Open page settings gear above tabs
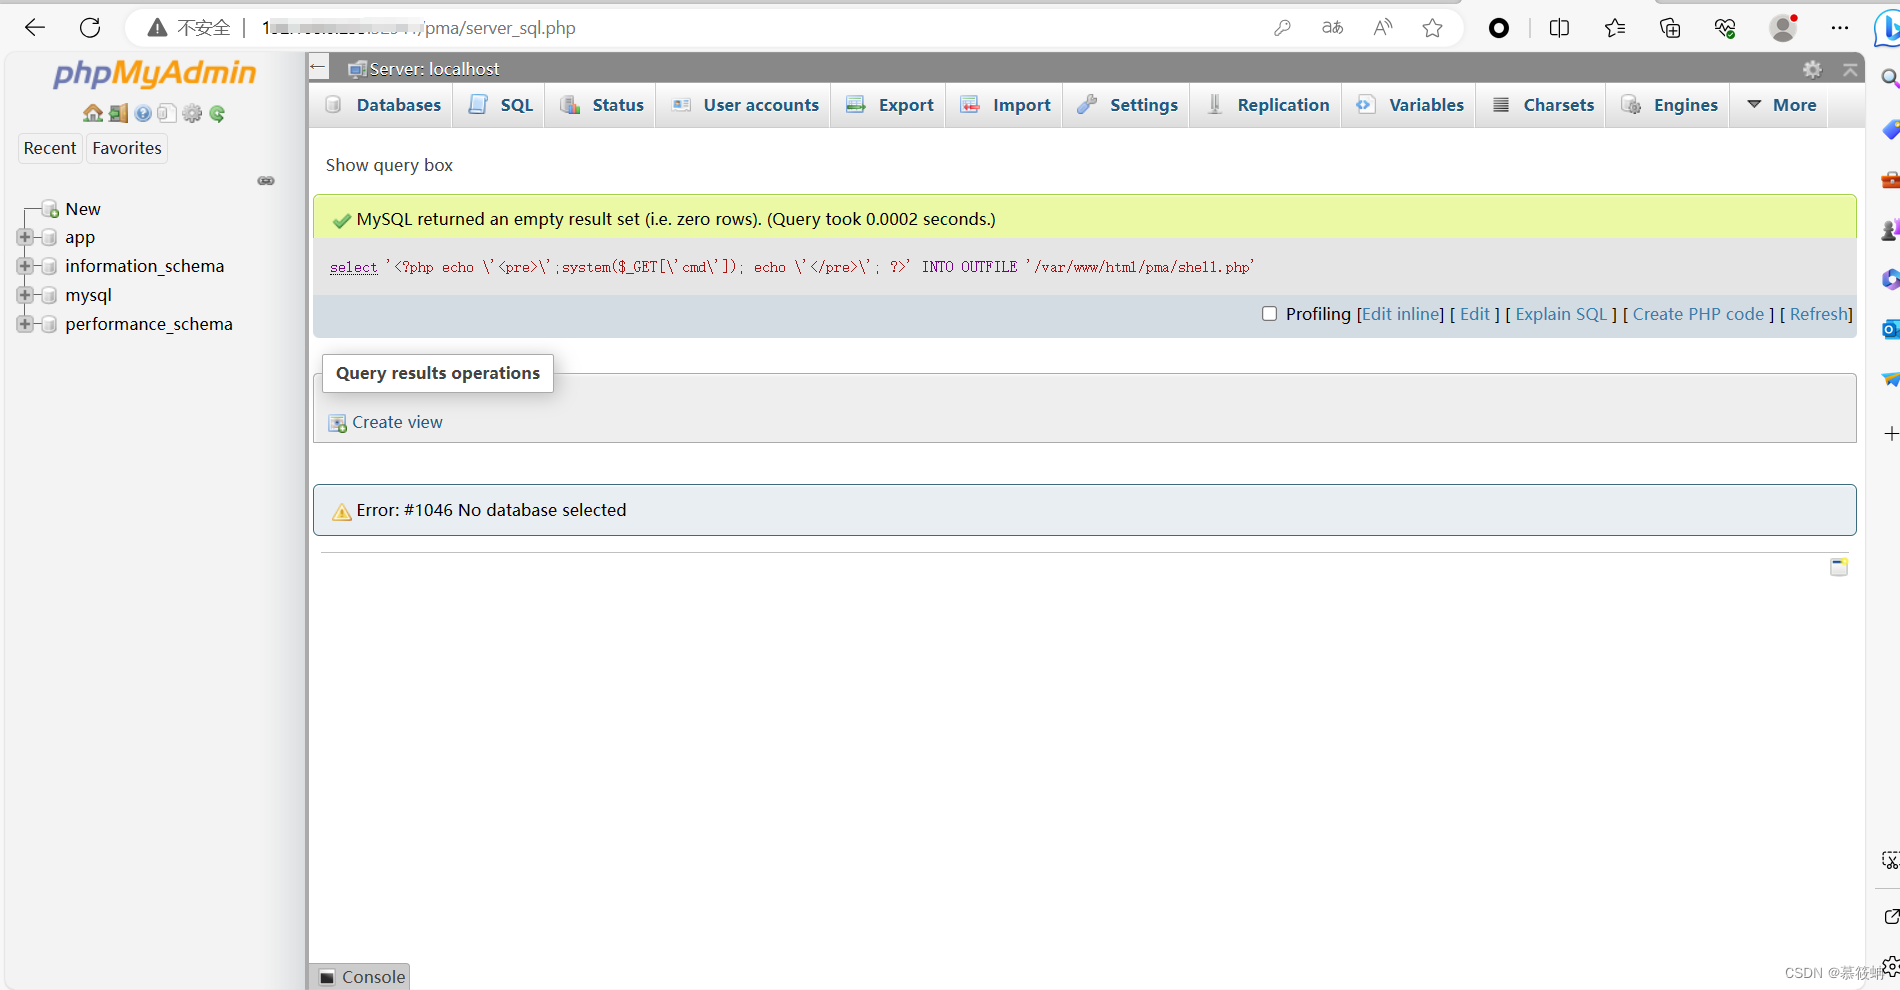The height and width of the screenshot is (990, 1900). click(x=1812, y=69)
